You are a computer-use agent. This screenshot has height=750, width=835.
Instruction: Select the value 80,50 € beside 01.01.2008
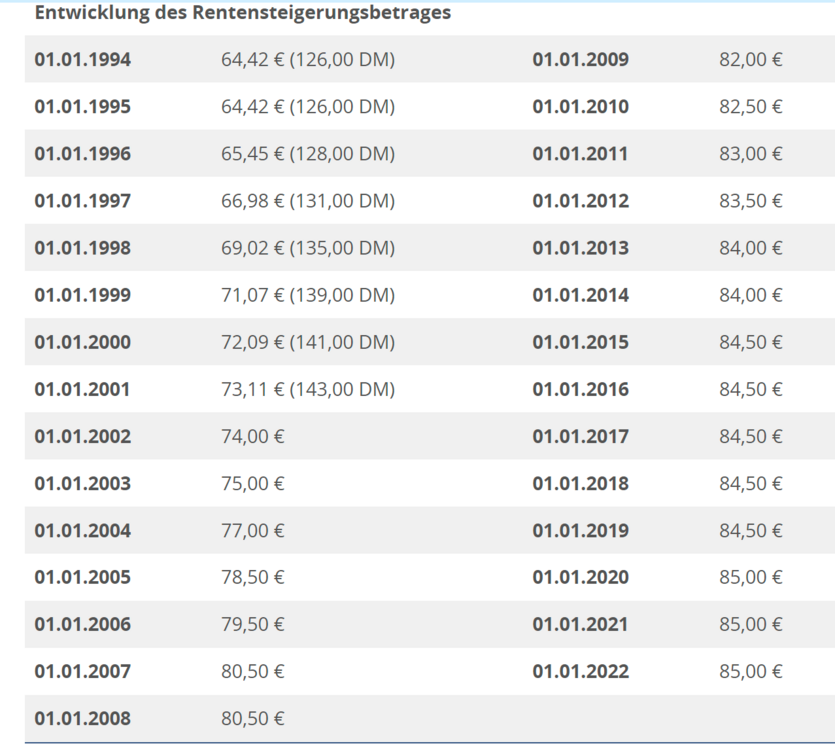(x=253, y=719)
